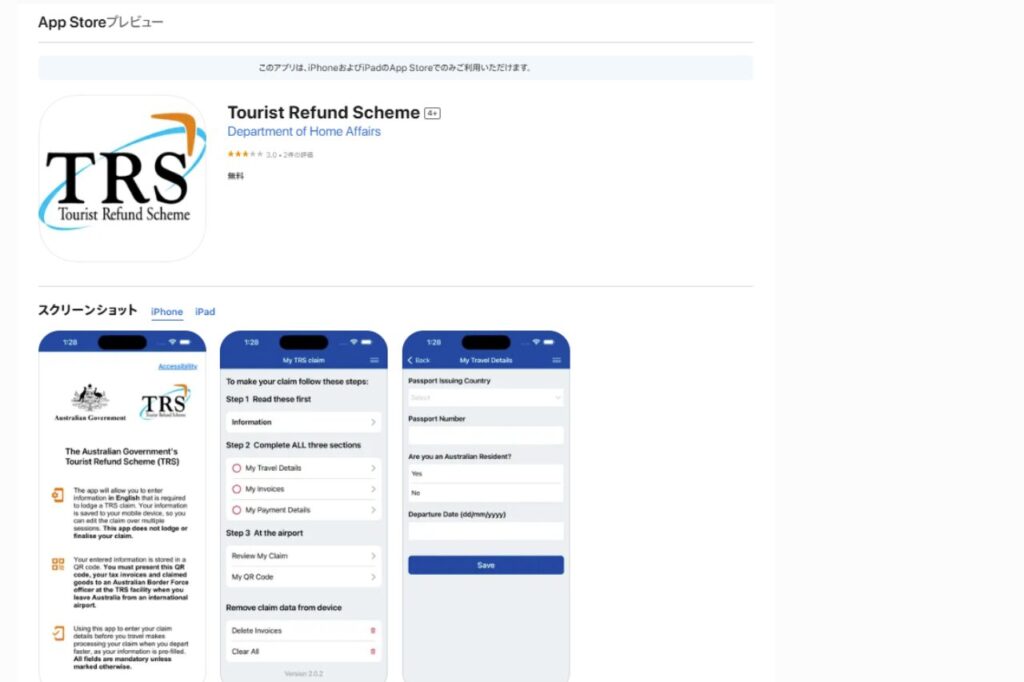1024x682 pixels.
Task: Click the trash icon beside Clear All
Action: pyautogui.click(x=373, y=651)
